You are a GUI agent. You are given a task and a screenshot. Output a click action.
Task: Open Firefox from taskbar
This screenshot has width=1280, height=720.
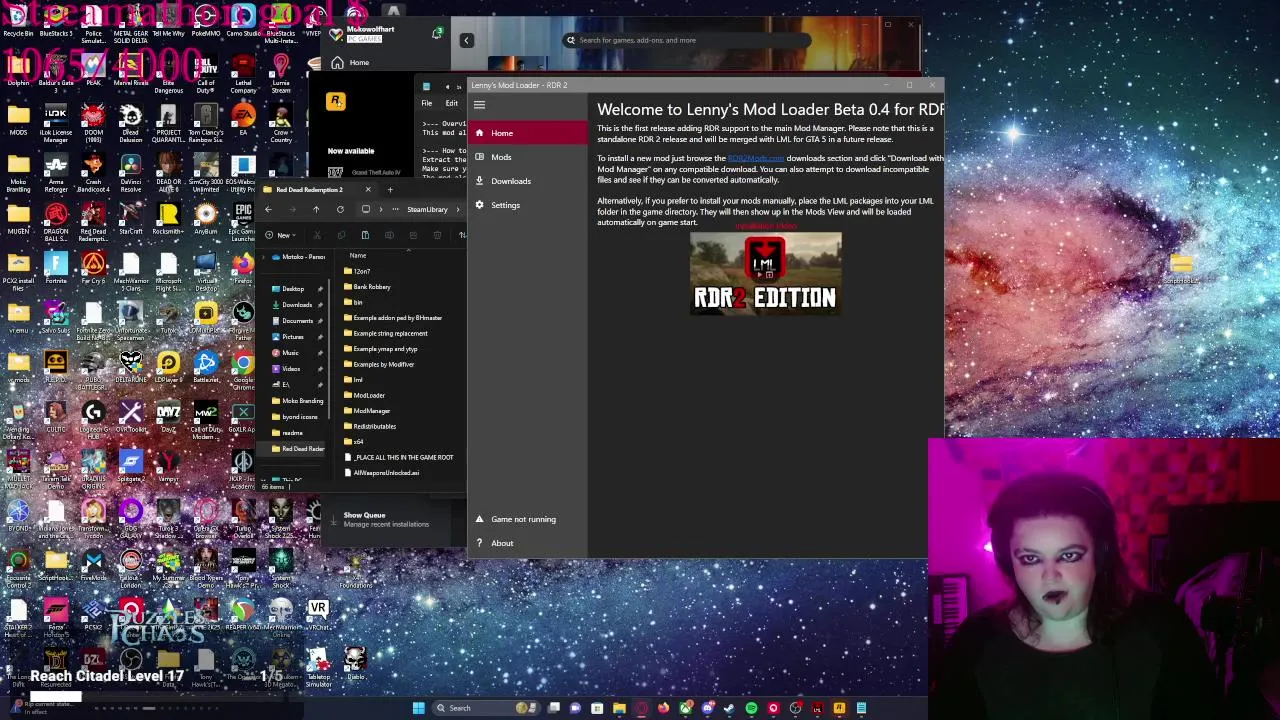[x=663, y=708]
